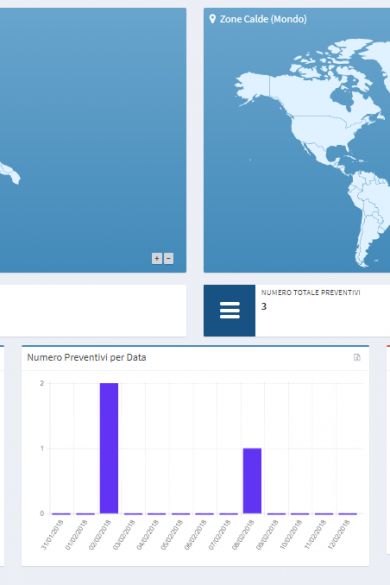
Task: Click the location pin icon beside Zone Calde
Action: [x=212, y=19]
